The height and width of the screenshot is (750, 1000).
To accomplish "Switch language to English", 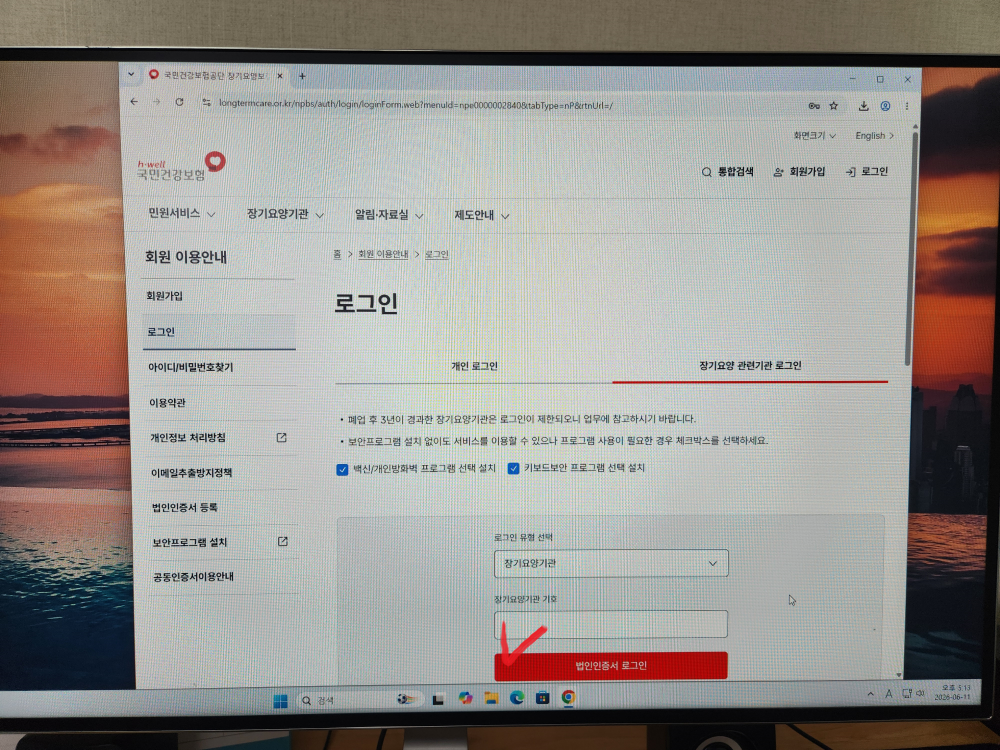I will [x=874, y=136].
